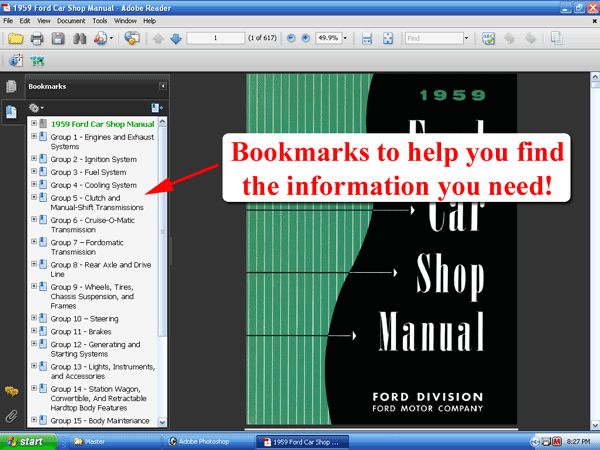This screenshot has width=600, height=450.
Task: Go to next page down arrow
Action: pos(176,38)
